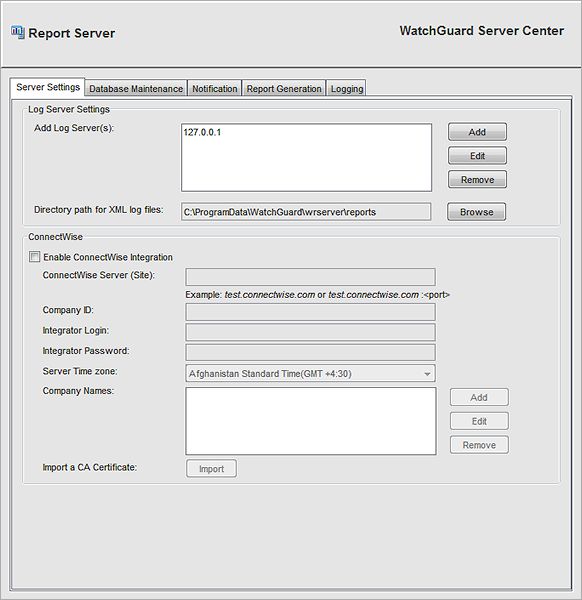Click Add in Log Server Settings
This screenshot has height=600, width=582.
pos(477,132)
